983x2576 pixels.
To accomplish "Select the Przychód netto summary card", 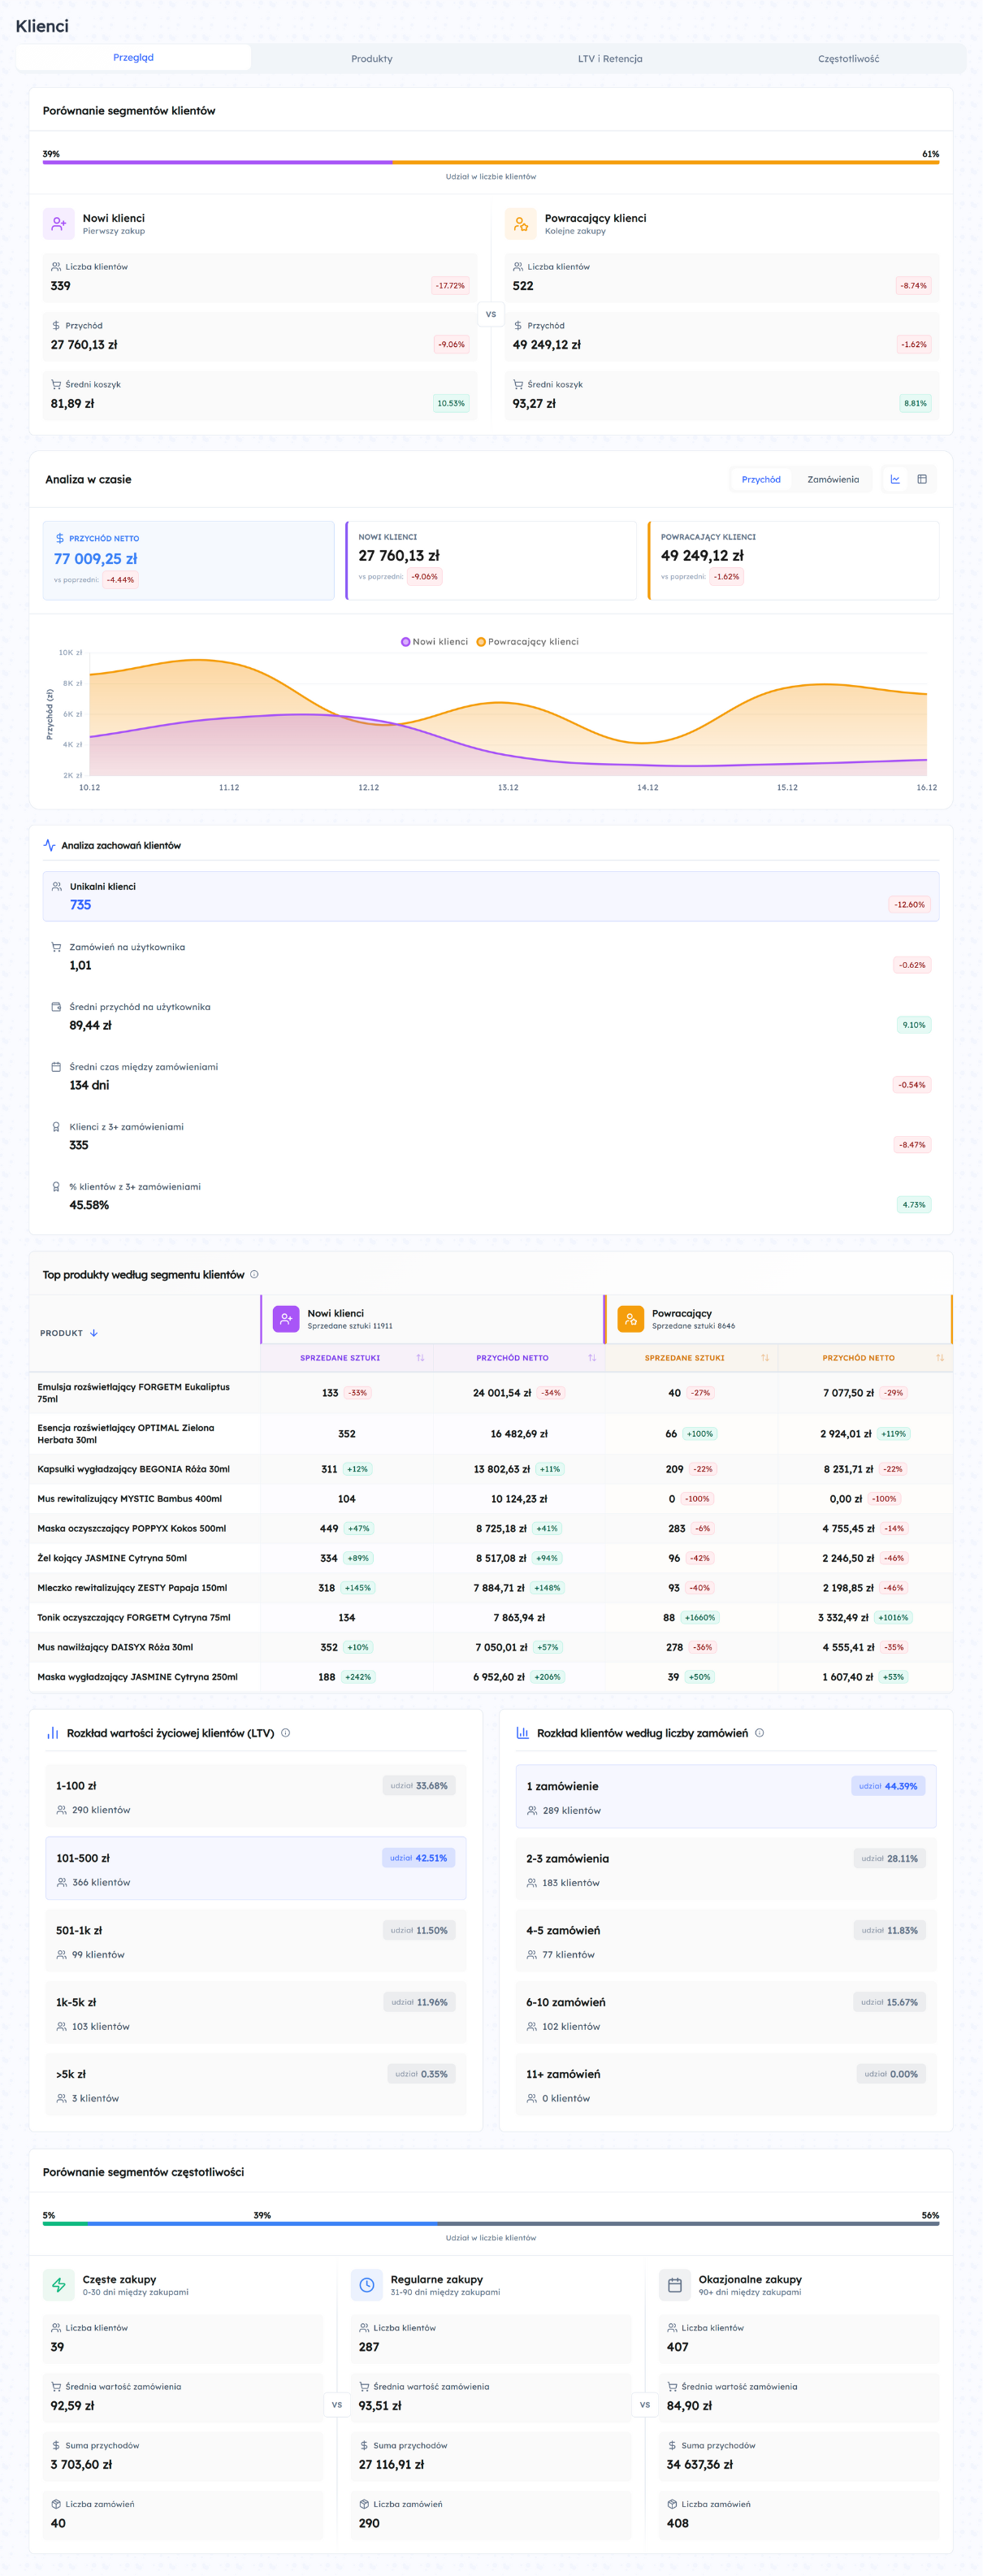I will tap(188, 560).
